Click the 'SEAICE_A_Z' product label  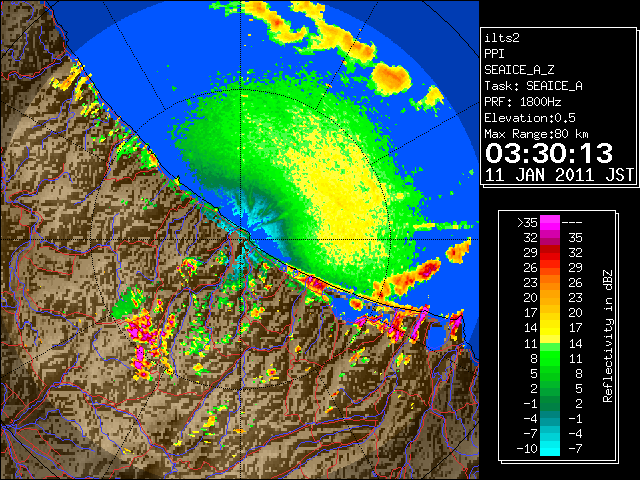pyautogui.click(x=519, y=70)
